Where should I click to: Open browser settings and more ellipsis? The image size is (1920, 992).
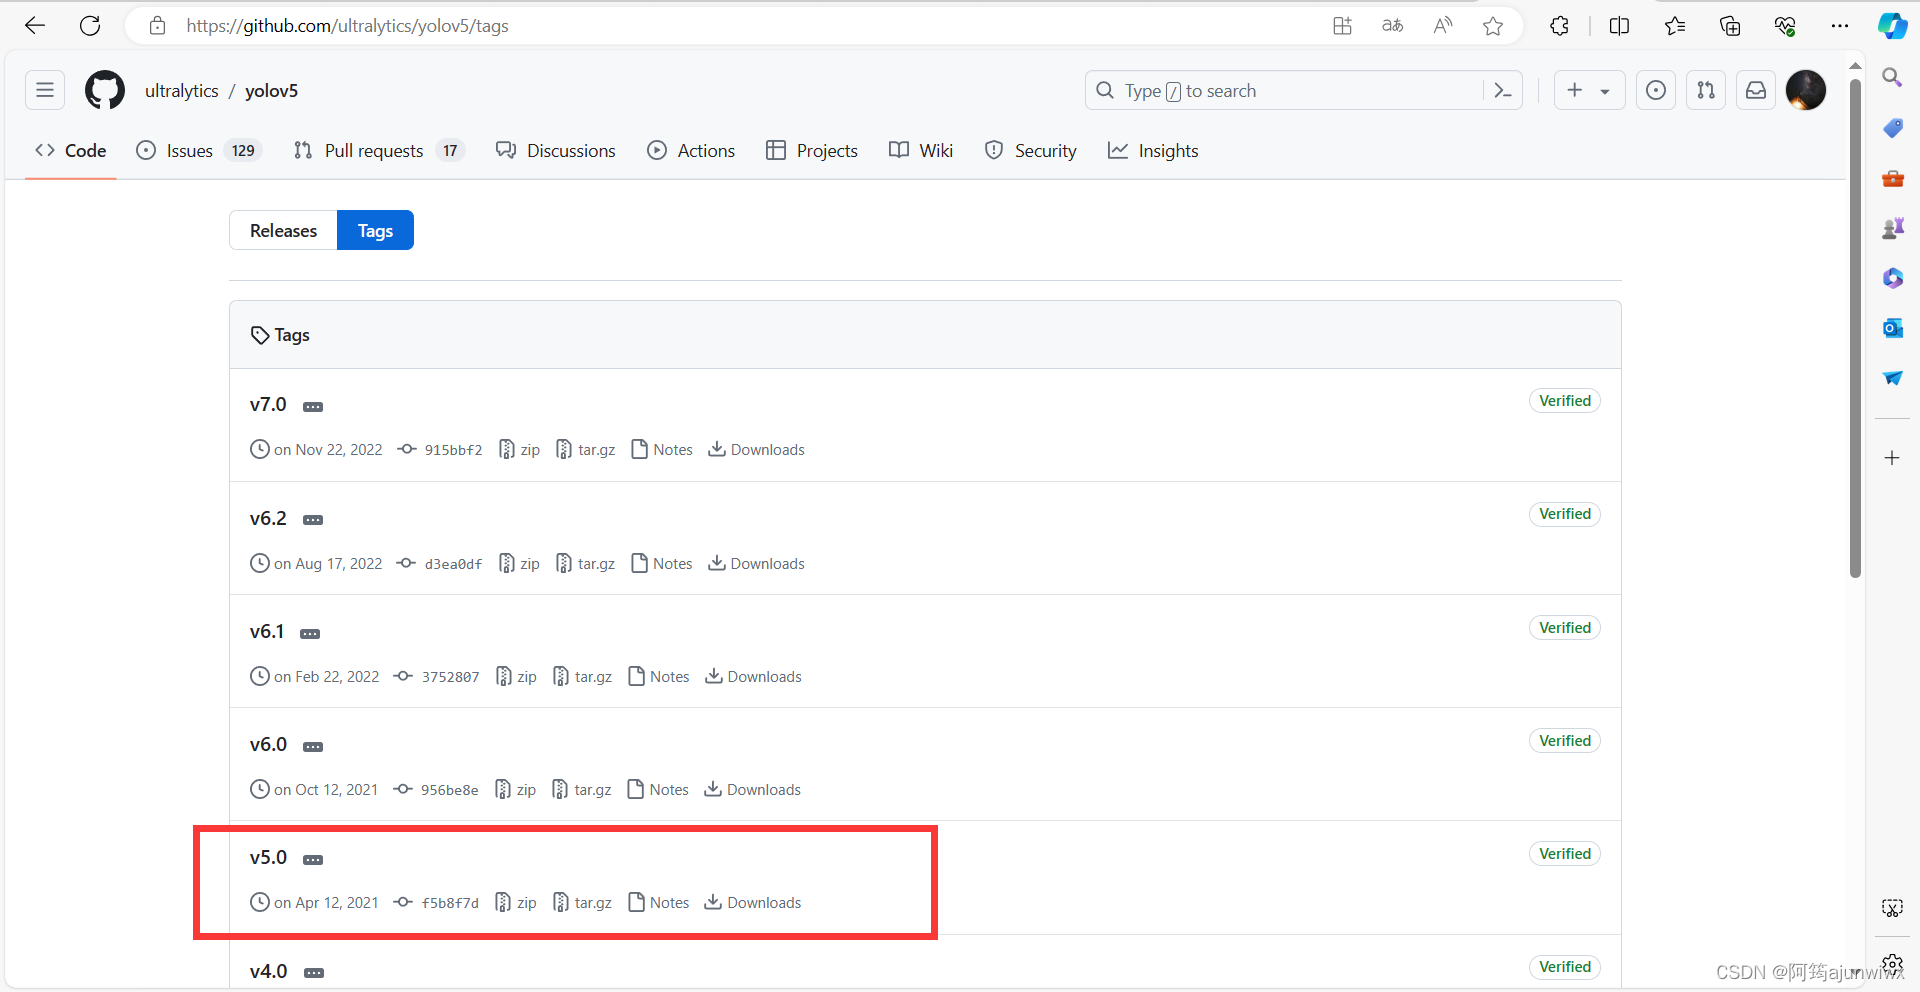pyautogui.click(x=1840, y=26)
